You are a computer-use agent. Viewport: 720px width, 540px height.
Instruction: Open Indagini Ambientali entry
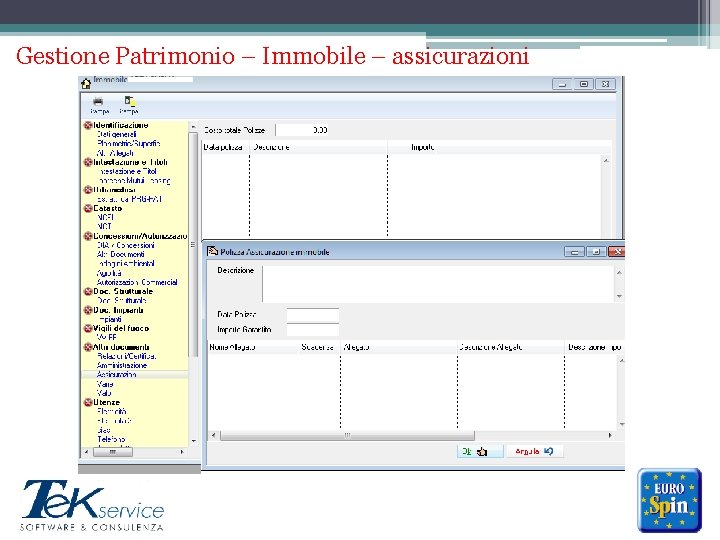pyautogui.click(x=127, y=264)
